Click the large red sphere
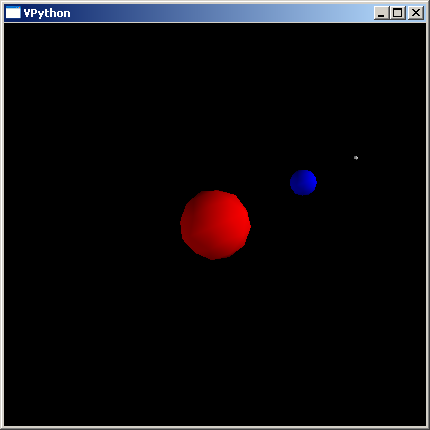The width and height of the screenshot is (430, 430). point(215,225)
